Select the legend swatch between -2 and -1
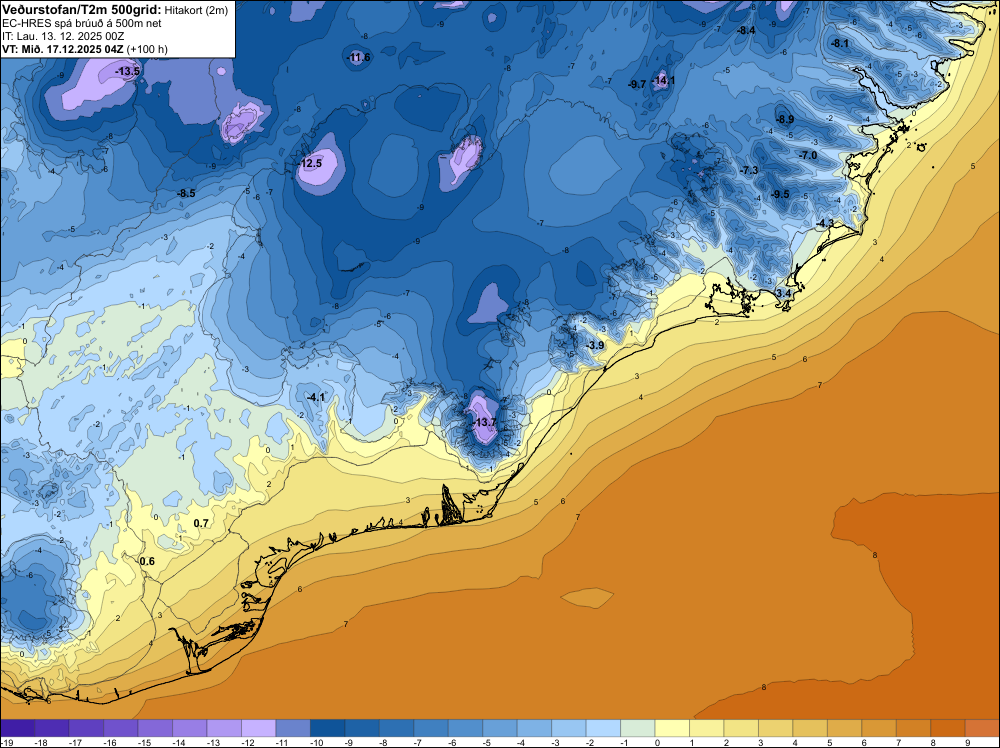 [x=603, y=728]
